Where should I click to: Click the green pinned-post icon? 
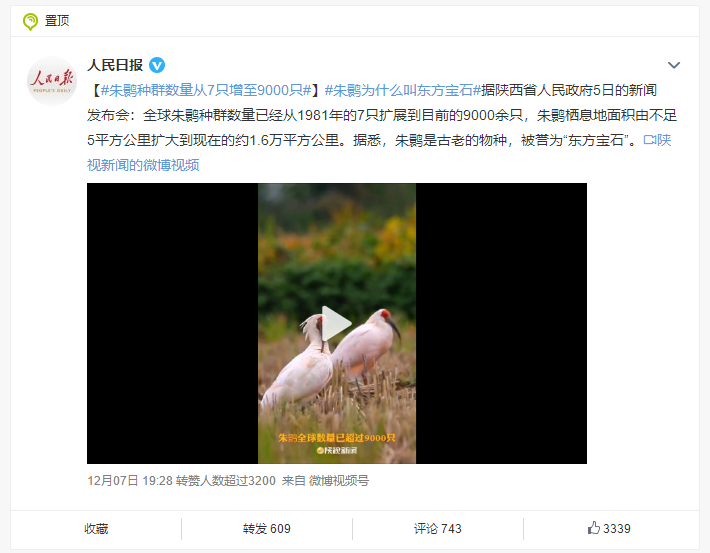tap(30, 21)
